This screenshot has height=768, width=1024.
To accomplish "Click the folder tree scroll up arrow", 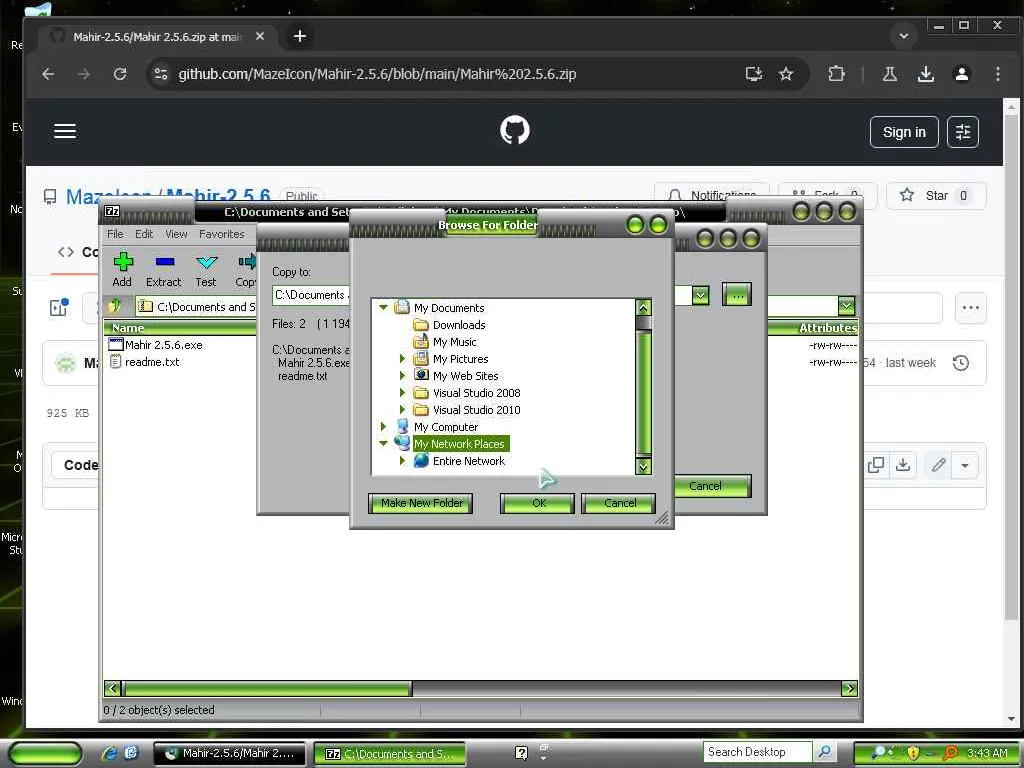I will [x=643, y=307].
